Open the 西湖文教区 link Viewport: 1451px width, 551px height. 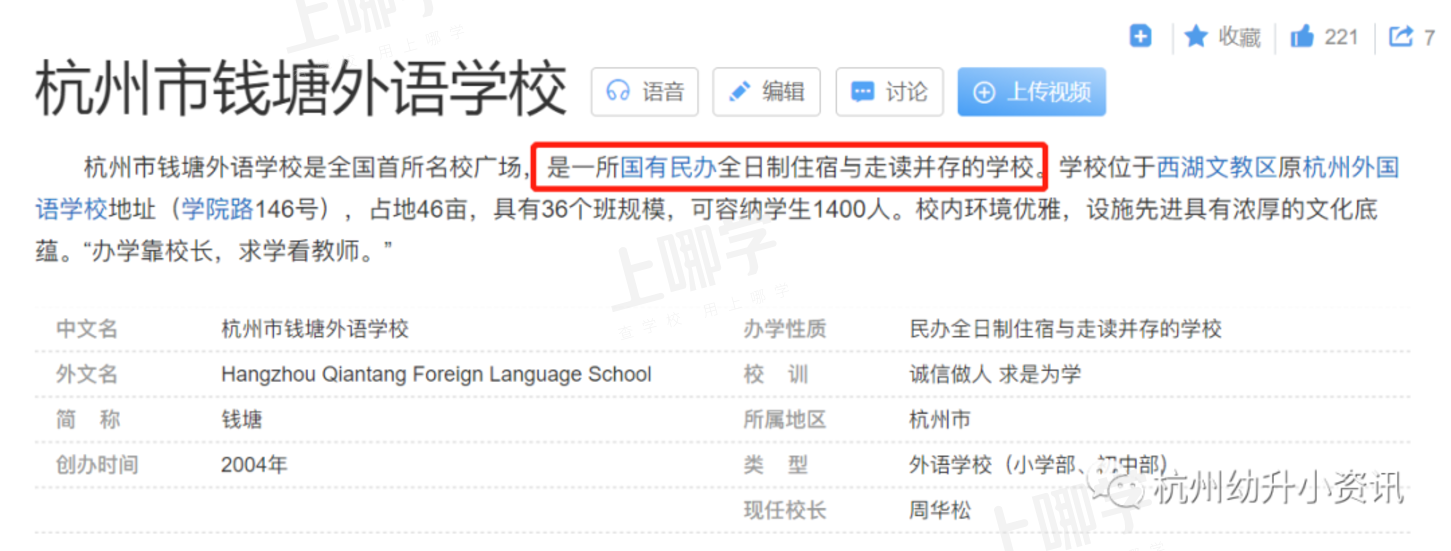pyautogui.click(x=1218, y=166)
